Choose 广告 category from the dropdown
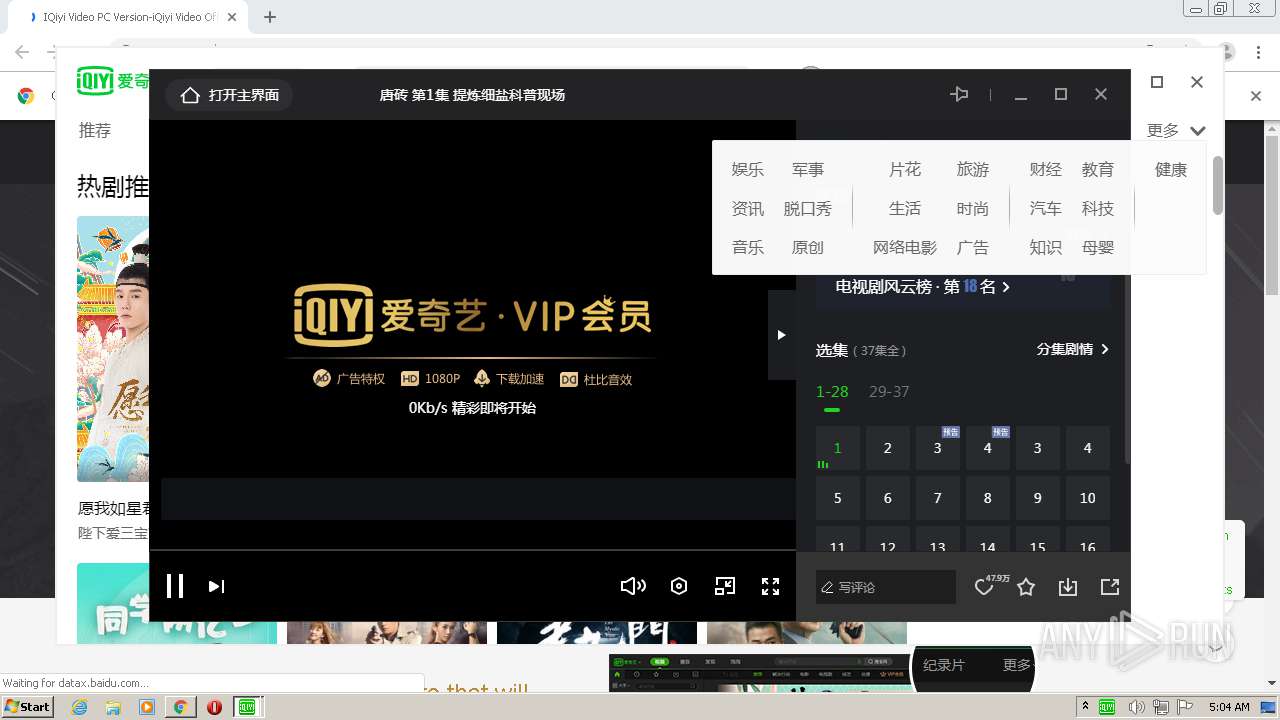This screenshot has width=1280, height=720. coord(973,248)
